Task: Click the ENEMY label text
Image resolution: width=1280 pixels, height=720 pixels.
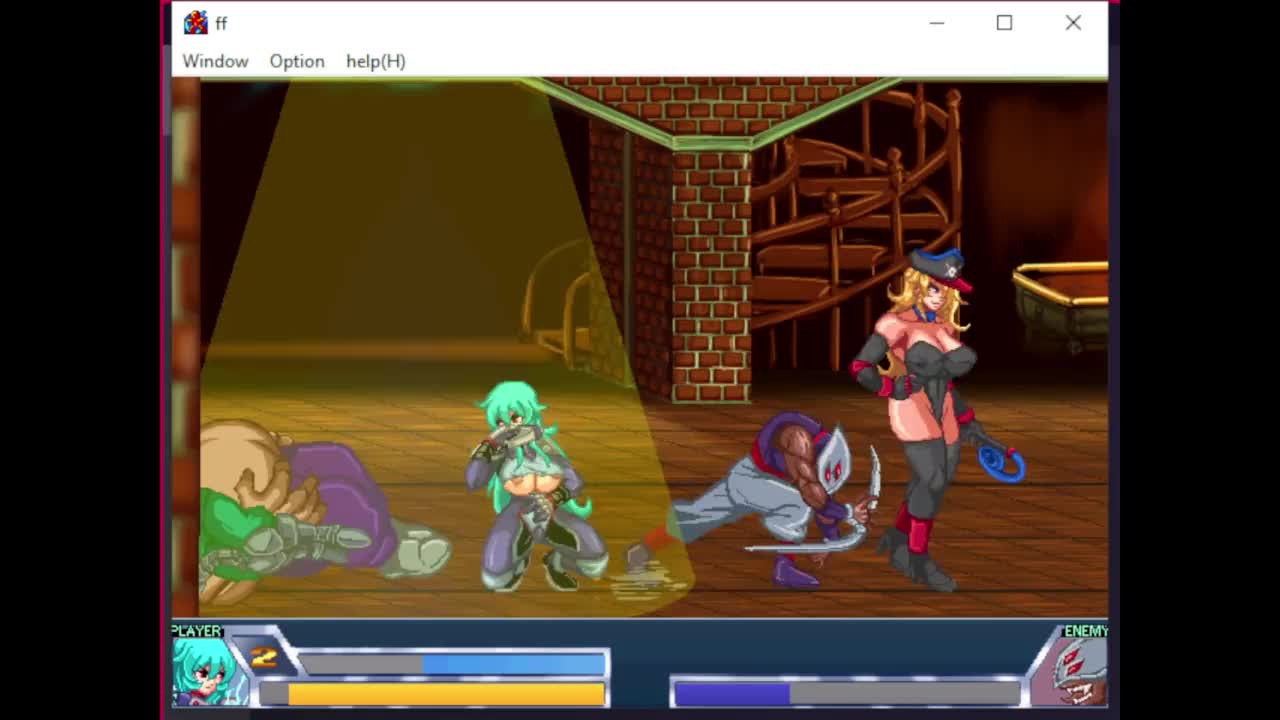Action: pos(1085,631)
